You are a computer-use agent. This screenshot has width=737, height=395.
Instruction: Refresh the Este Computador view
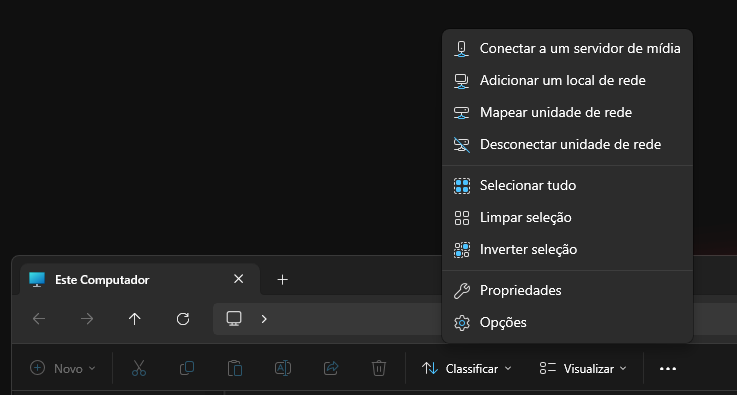pyautogui.click(x=183, y=319)
